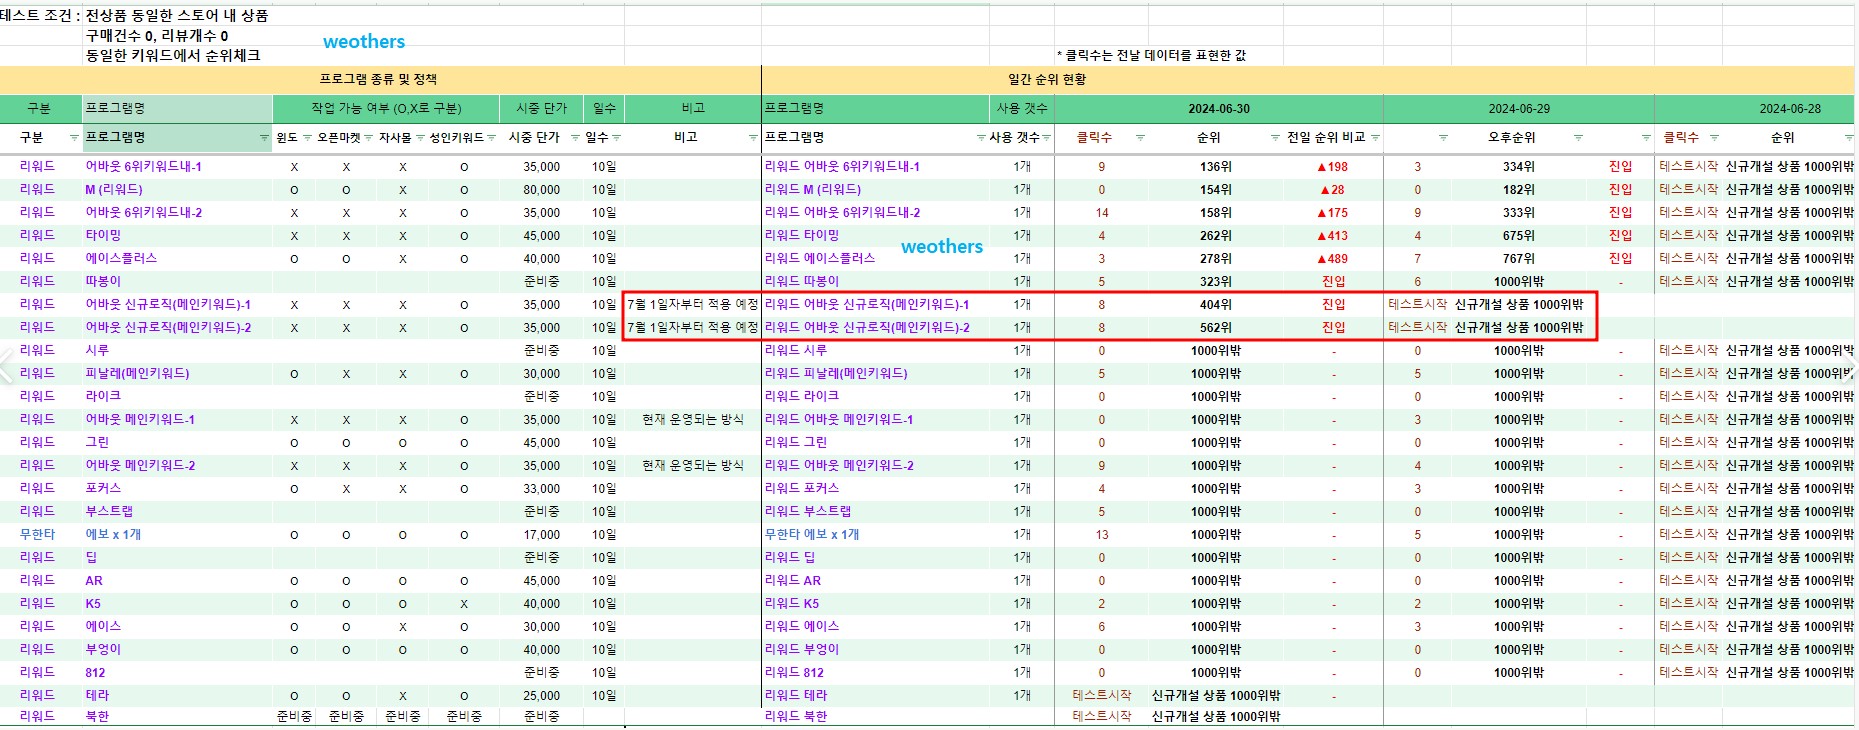The height and width of the screenshot is (730, 1859).
Task: Click the 562위 rank cell
Action: [x=1216, y=328]
